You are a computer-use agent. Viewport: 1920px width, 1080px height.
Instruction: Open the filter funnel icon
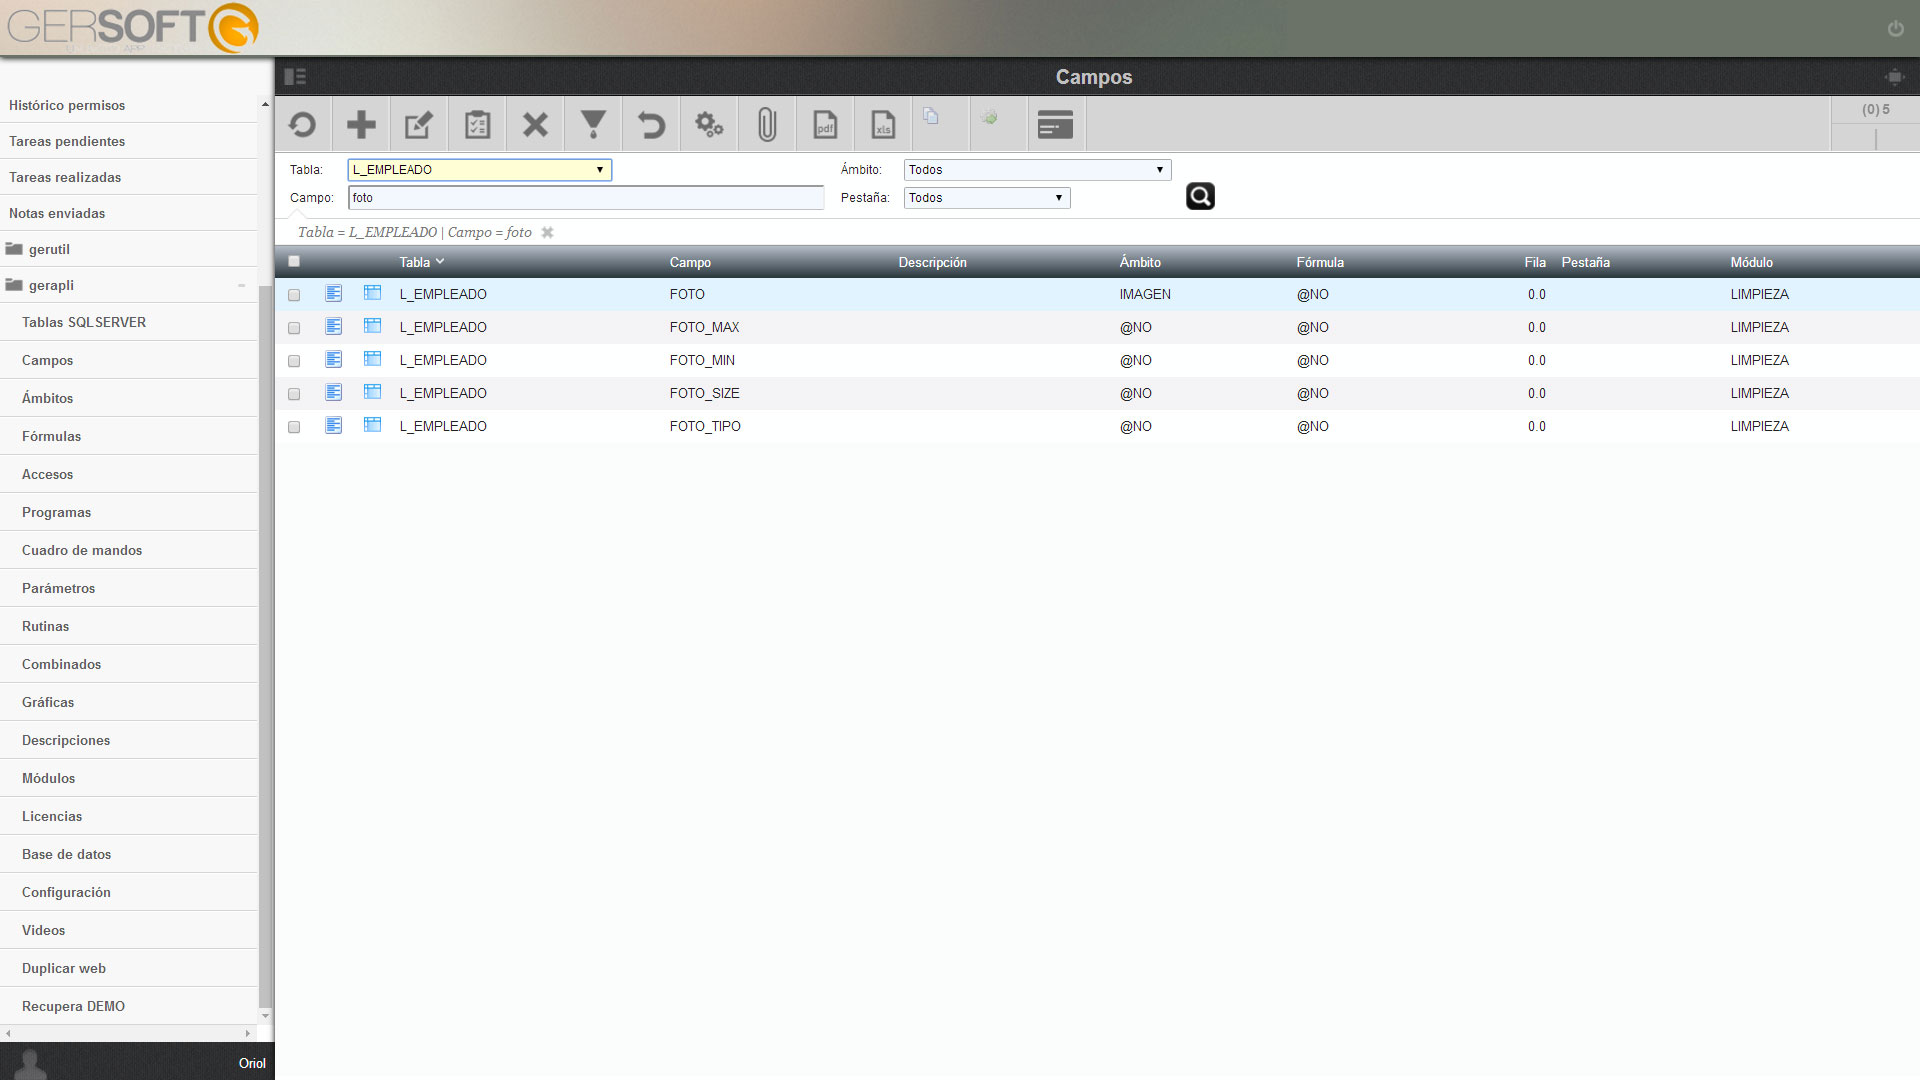(593, 125)
